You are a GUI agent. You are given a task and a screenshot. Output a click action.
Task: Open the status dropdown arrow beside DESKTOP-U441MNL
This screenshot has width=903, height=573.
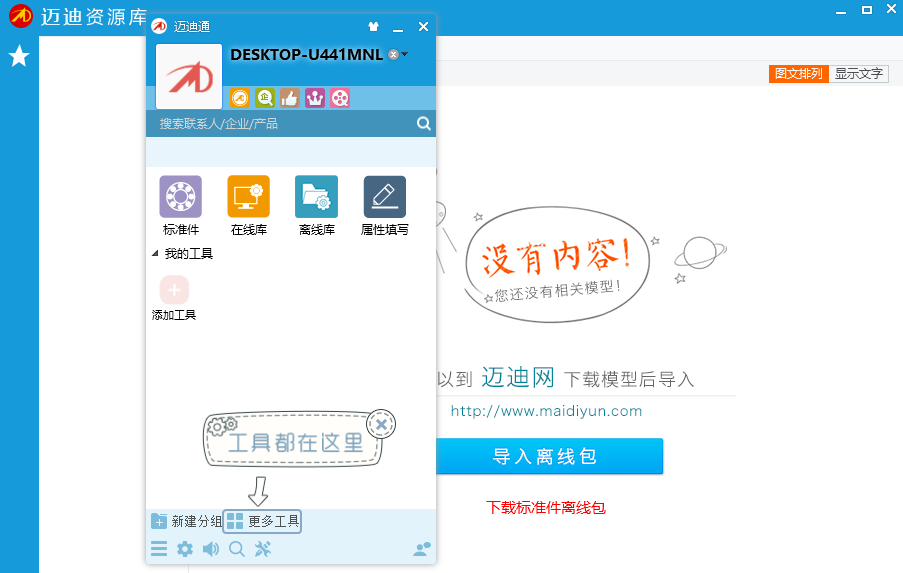click(405, 54)
